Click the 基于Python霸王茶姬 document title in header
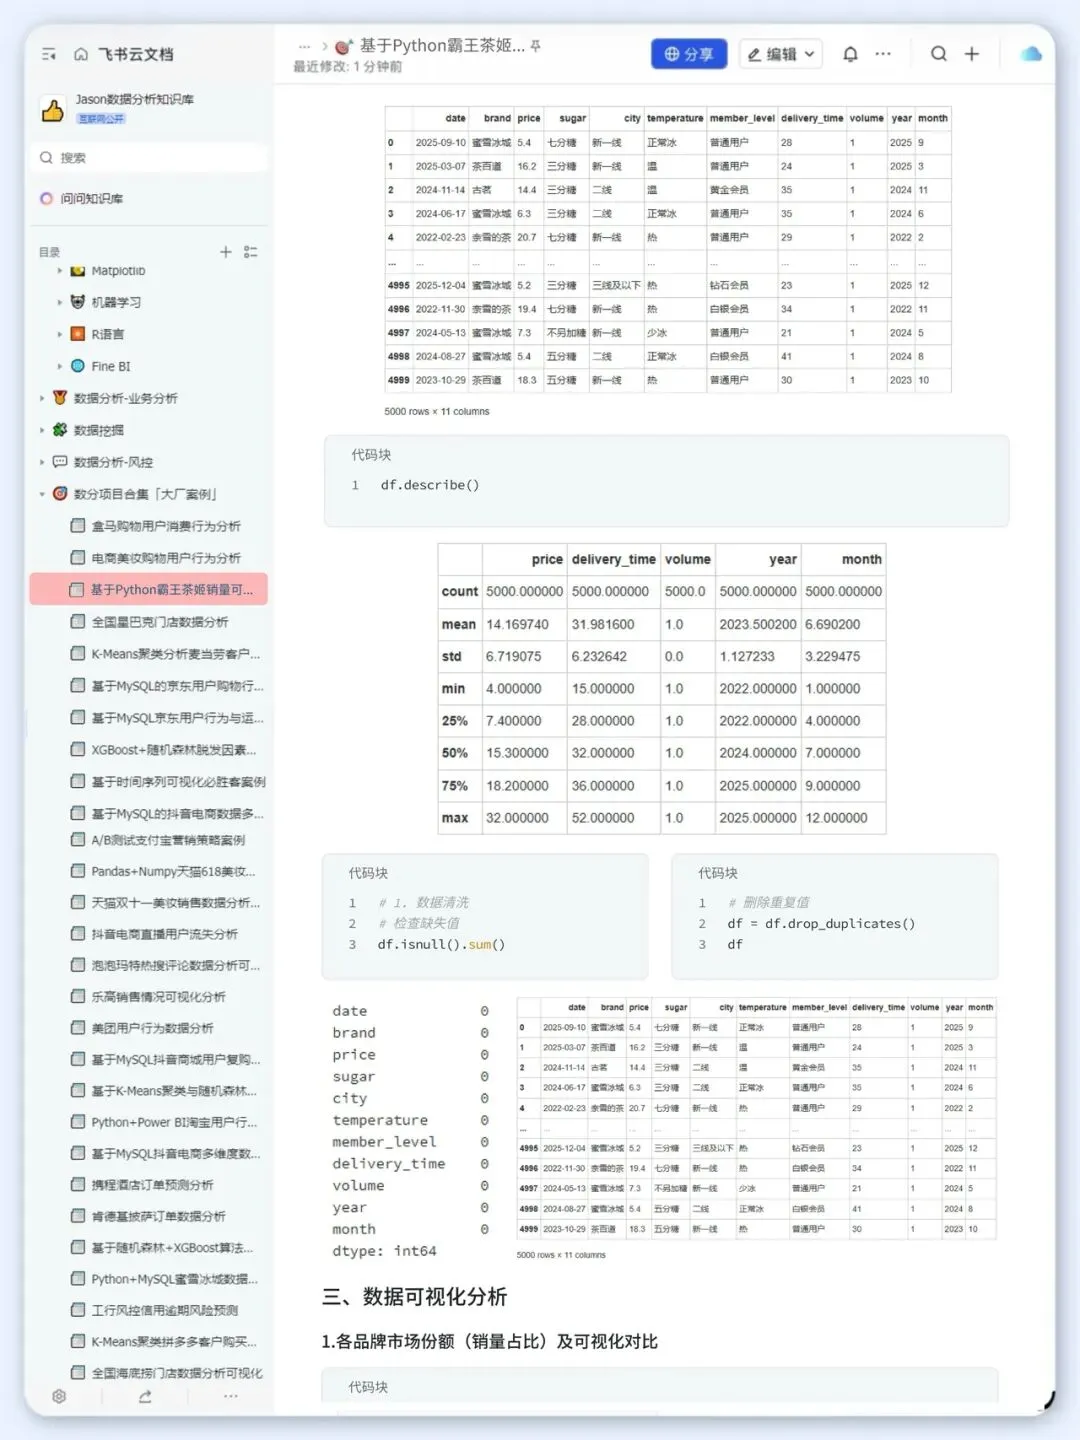Screen dimensions: 1080x1440 click(442, 46)
